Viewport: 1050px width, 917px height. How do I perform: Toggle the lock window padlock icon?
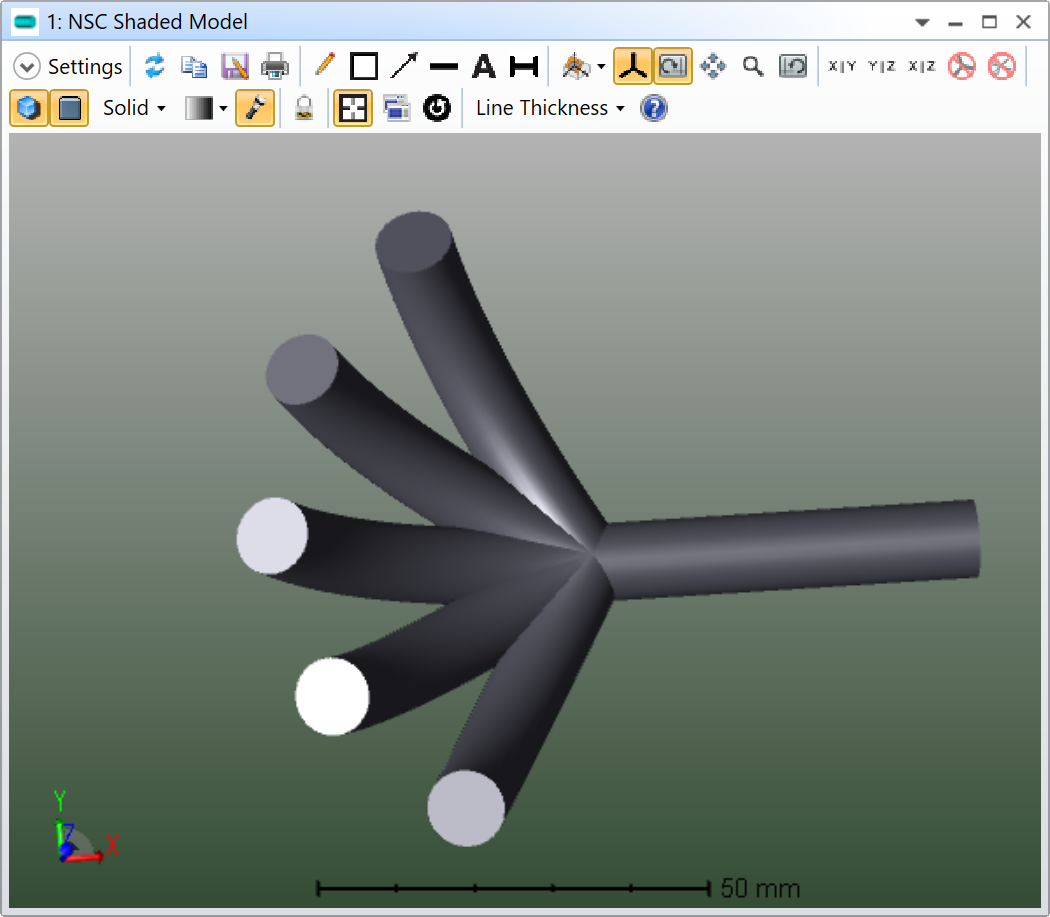click(x=304, y=108)
